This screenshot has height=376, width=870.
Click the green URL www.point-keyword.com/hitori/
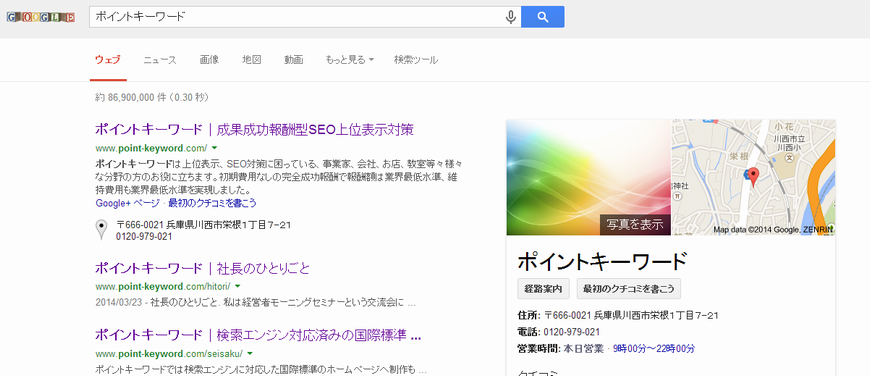pos(163,287)
